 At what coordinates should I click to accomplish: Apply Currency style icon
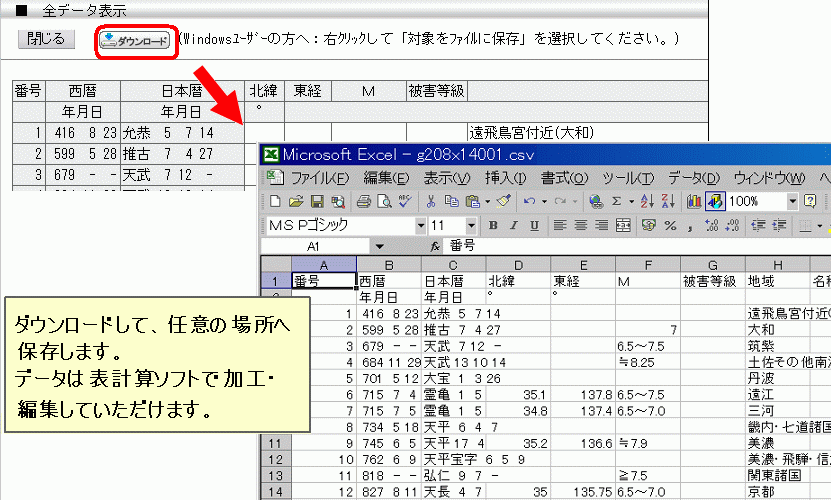649,225
